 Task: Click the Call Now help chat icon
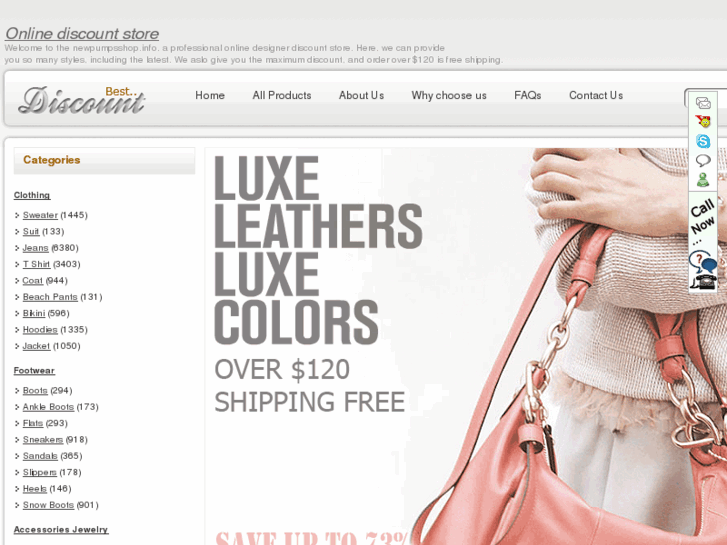coord(702,262)
